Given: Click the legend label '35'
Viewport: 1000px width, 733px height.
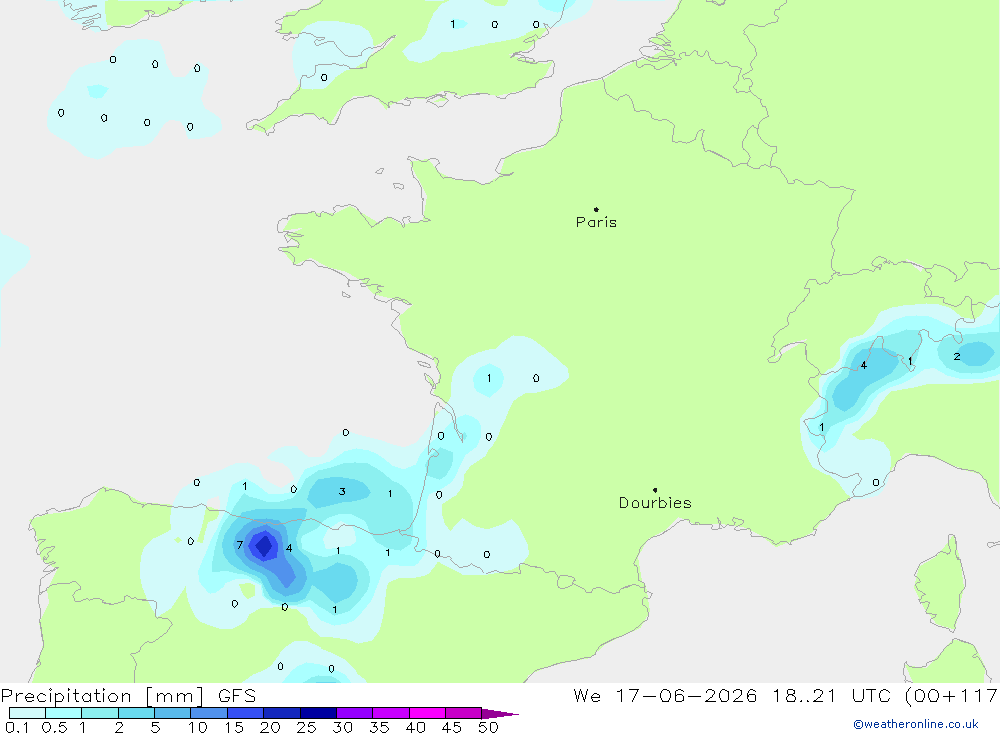Looking at the screenshot, I should click(379, 727).
